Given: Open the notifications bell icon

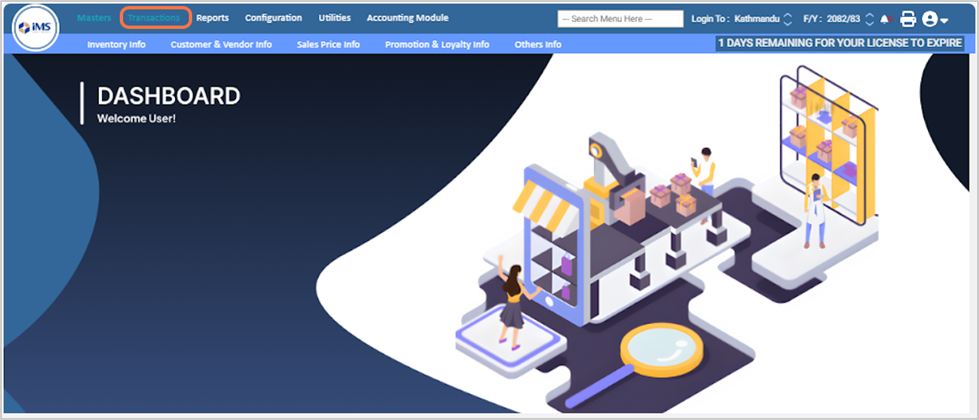Looking at the screenshot, I should point(885,18).
